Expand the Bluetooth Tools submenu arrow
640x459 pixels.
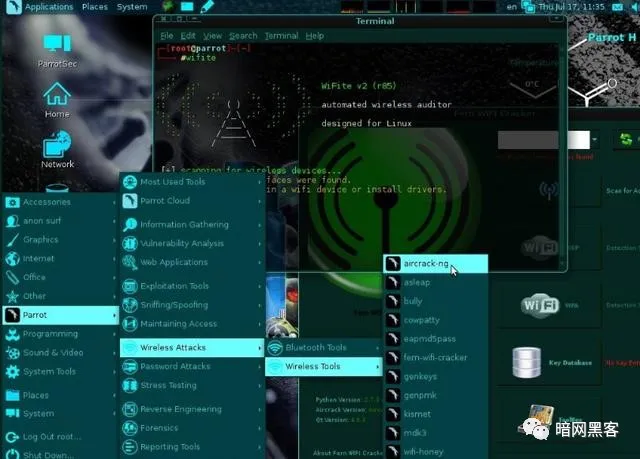point(378,348)
